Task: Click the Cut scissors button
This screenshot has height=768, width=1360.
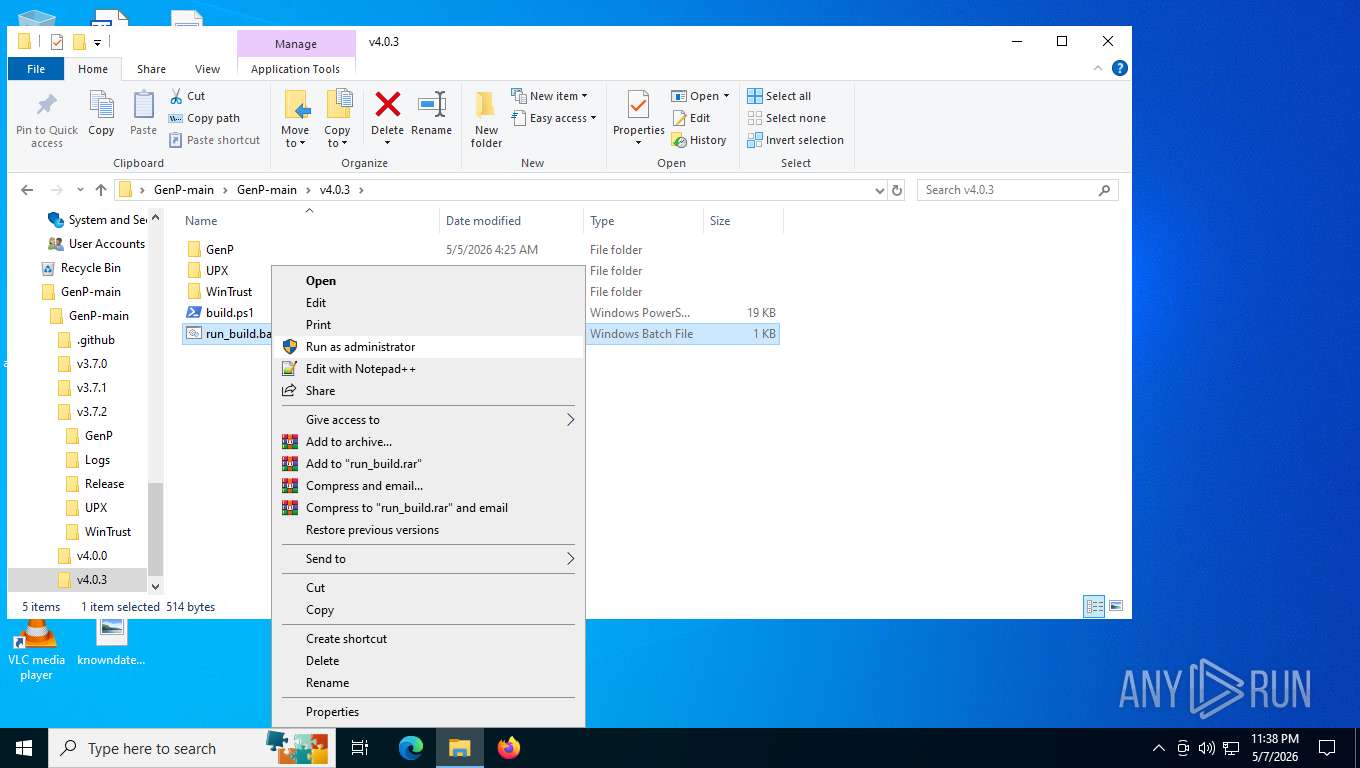Action: coord(187,96)
